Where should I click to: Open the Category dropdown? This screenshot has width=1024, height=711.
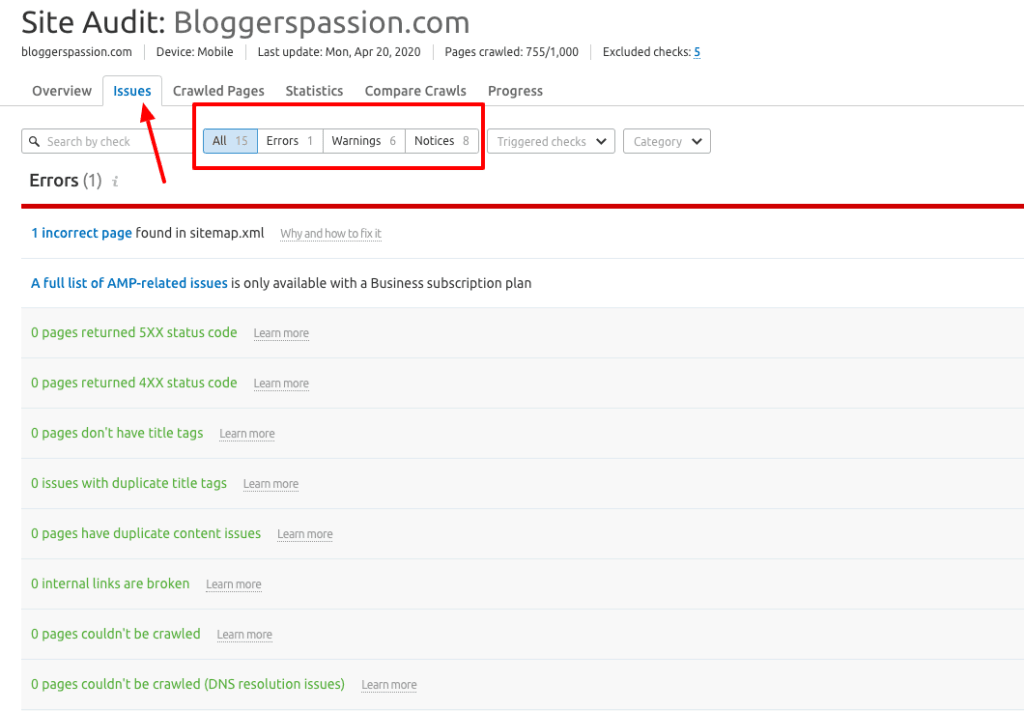pos(667,141)
